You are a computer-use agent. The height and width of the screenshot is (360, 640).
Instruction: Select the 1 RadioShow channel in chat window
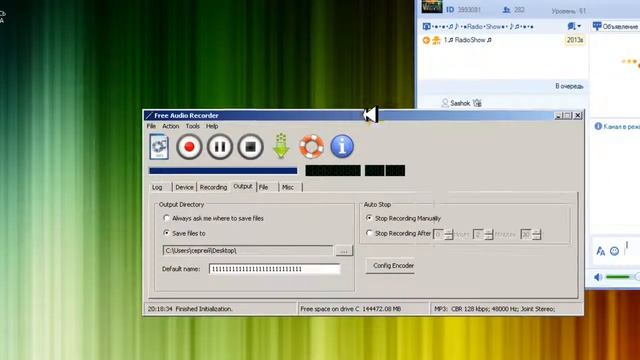(x=467, y=40)
